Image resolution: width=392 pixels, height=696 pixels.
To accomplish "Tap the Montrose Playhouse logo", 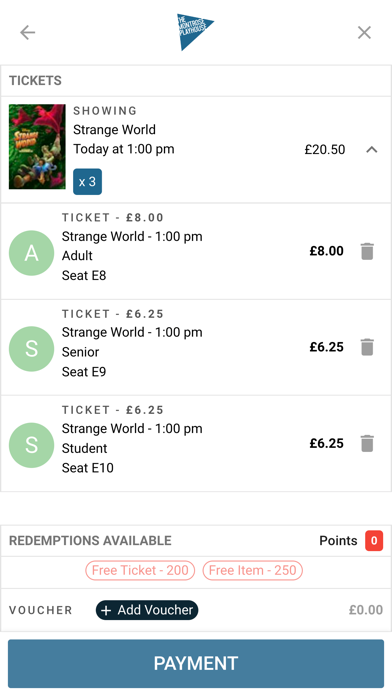I will (195, 32).
